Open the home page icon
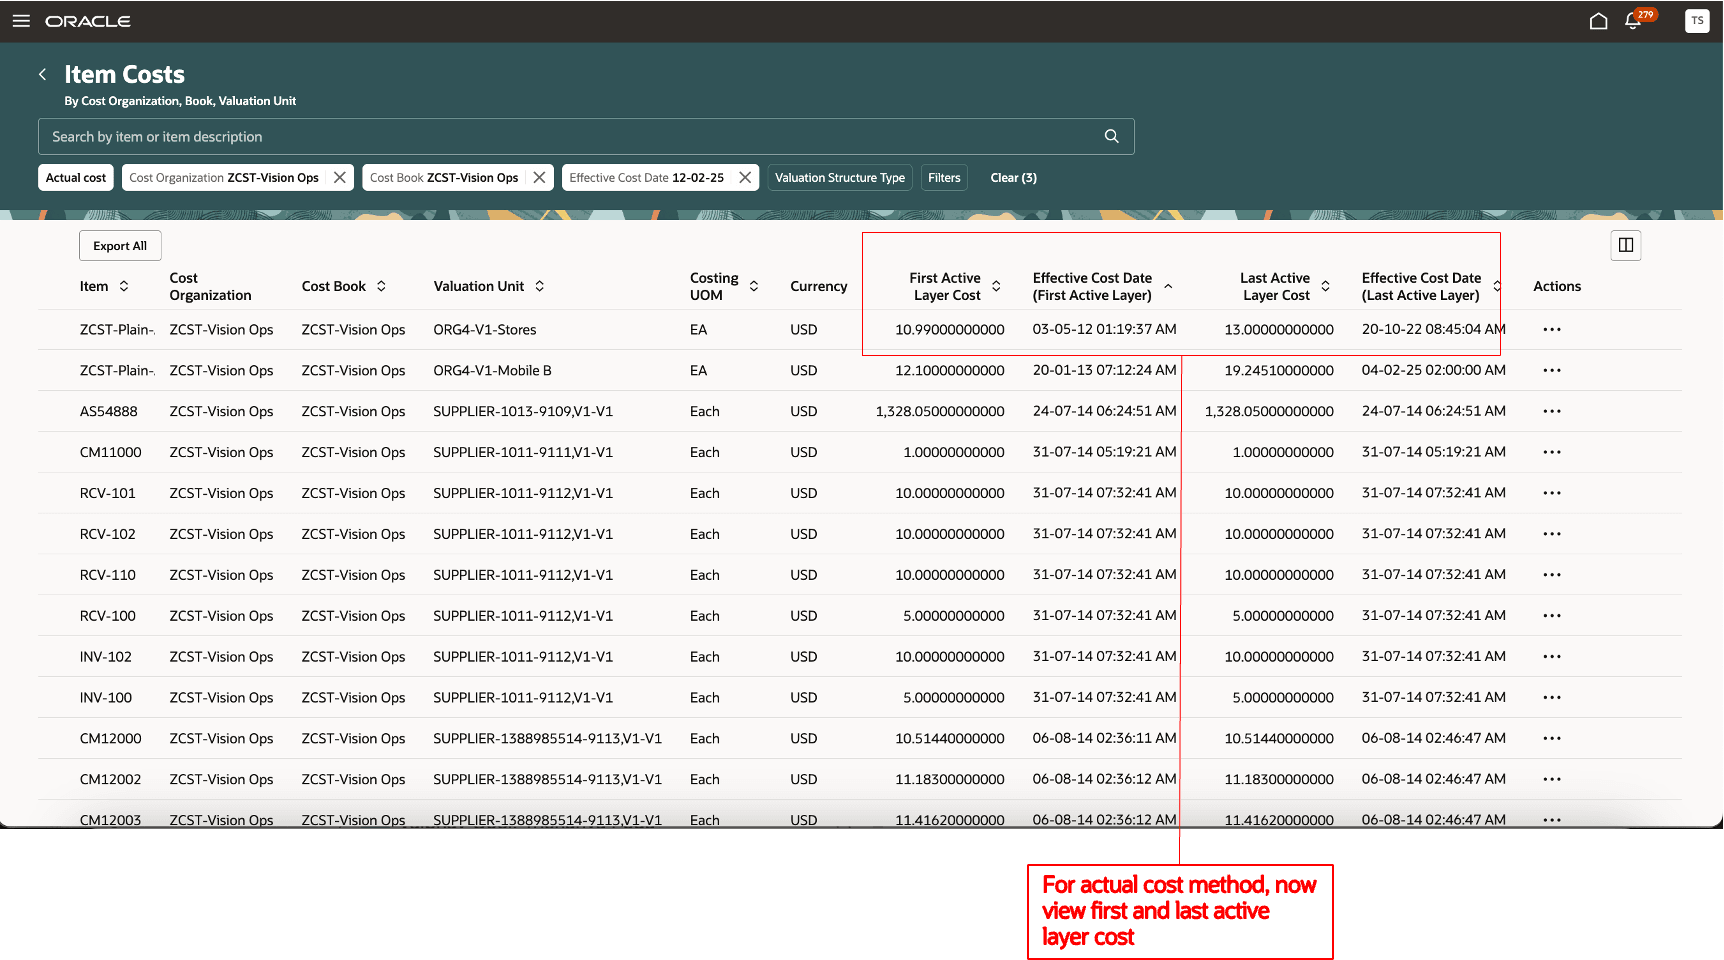Screen dimensions: 1724x960 click(x=1597, y=20)
